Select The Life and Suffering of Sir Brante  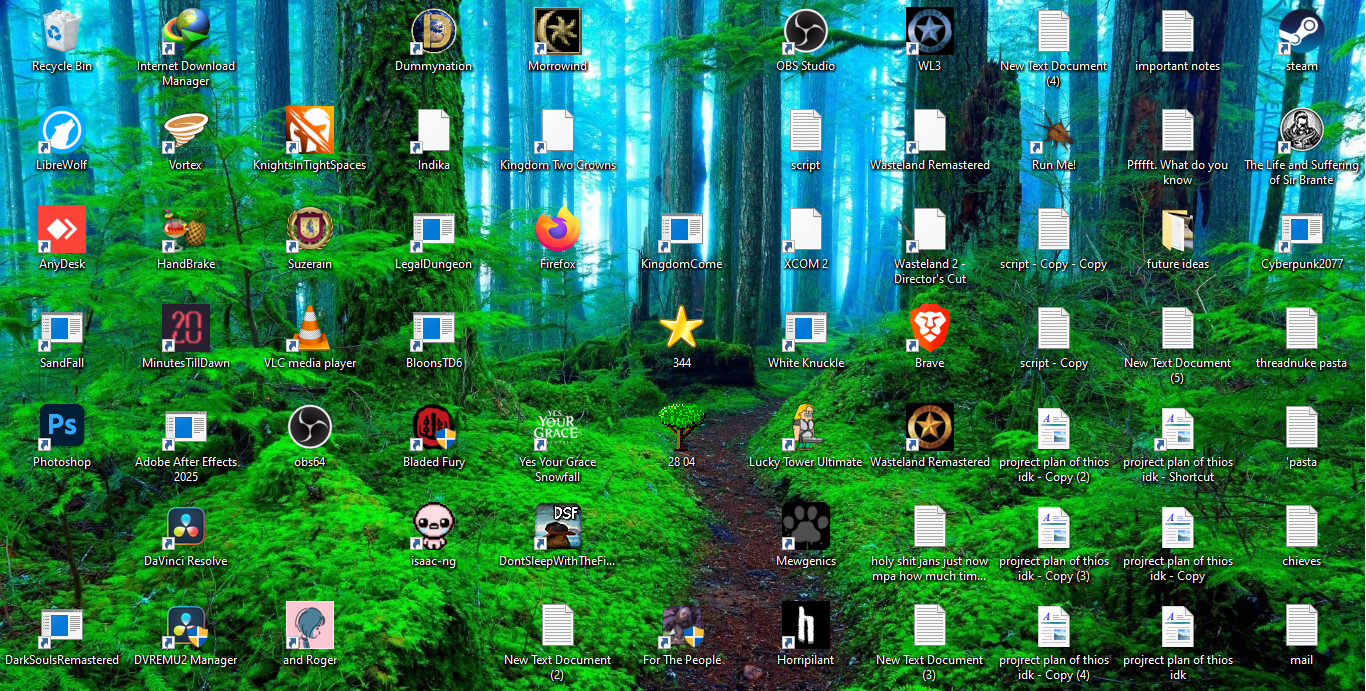point(1302,130)
